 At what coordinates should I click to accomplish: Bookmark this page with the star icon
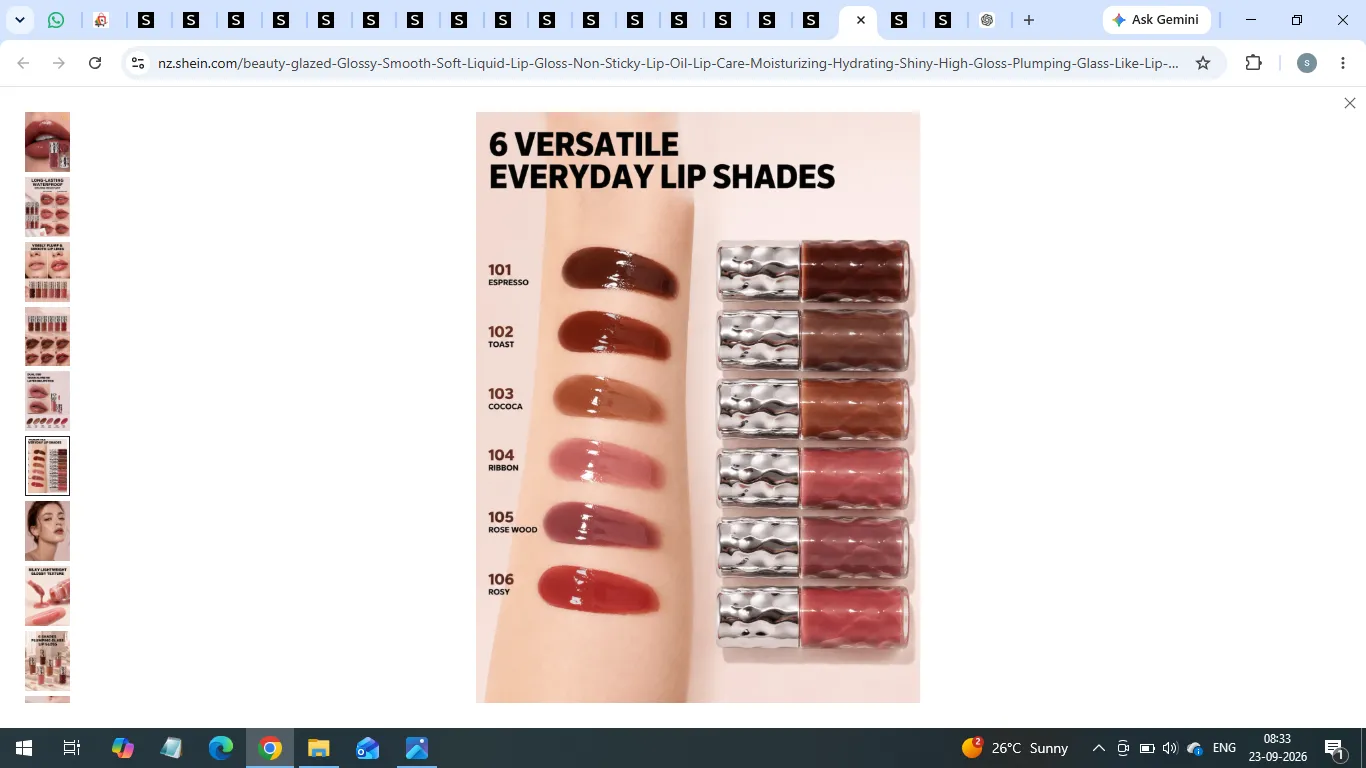coord(1203,63)
